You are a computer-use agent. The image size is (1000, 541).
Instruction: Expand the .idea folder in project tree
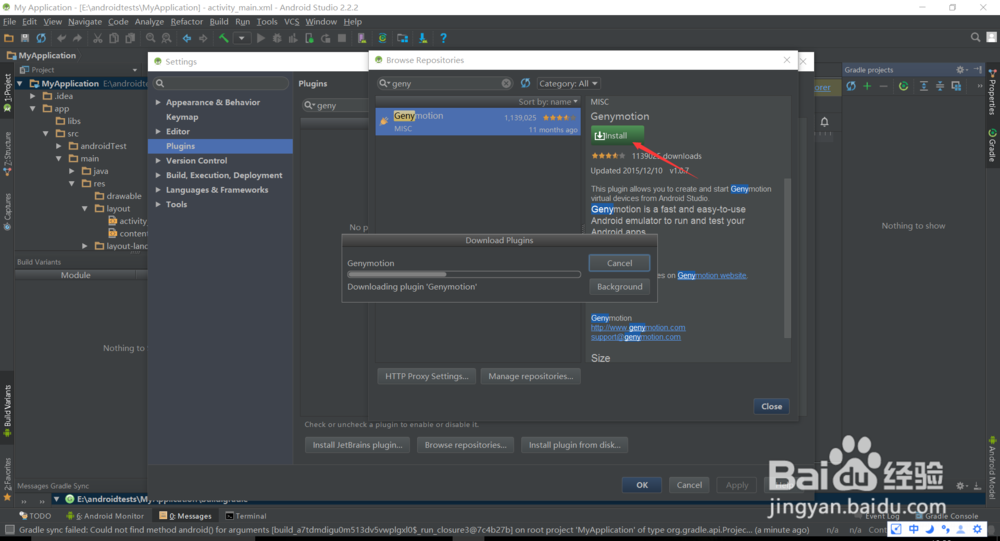[x=33, y=96]
